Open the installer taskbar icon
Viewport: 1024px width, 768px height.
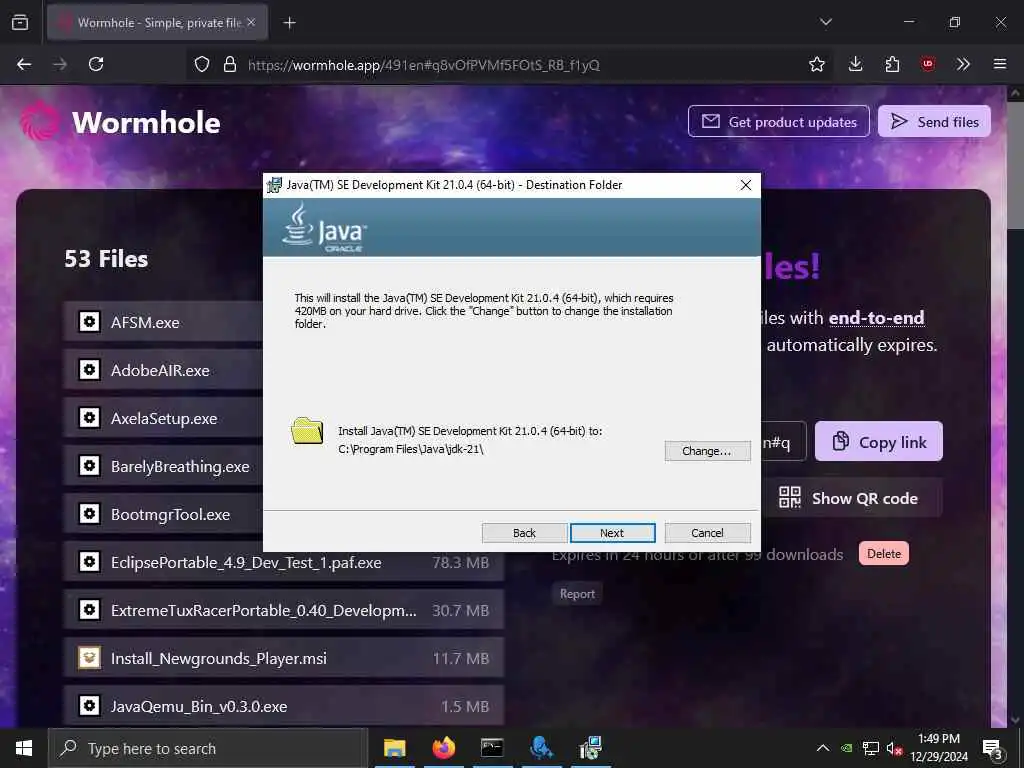(x=590, y=748)
